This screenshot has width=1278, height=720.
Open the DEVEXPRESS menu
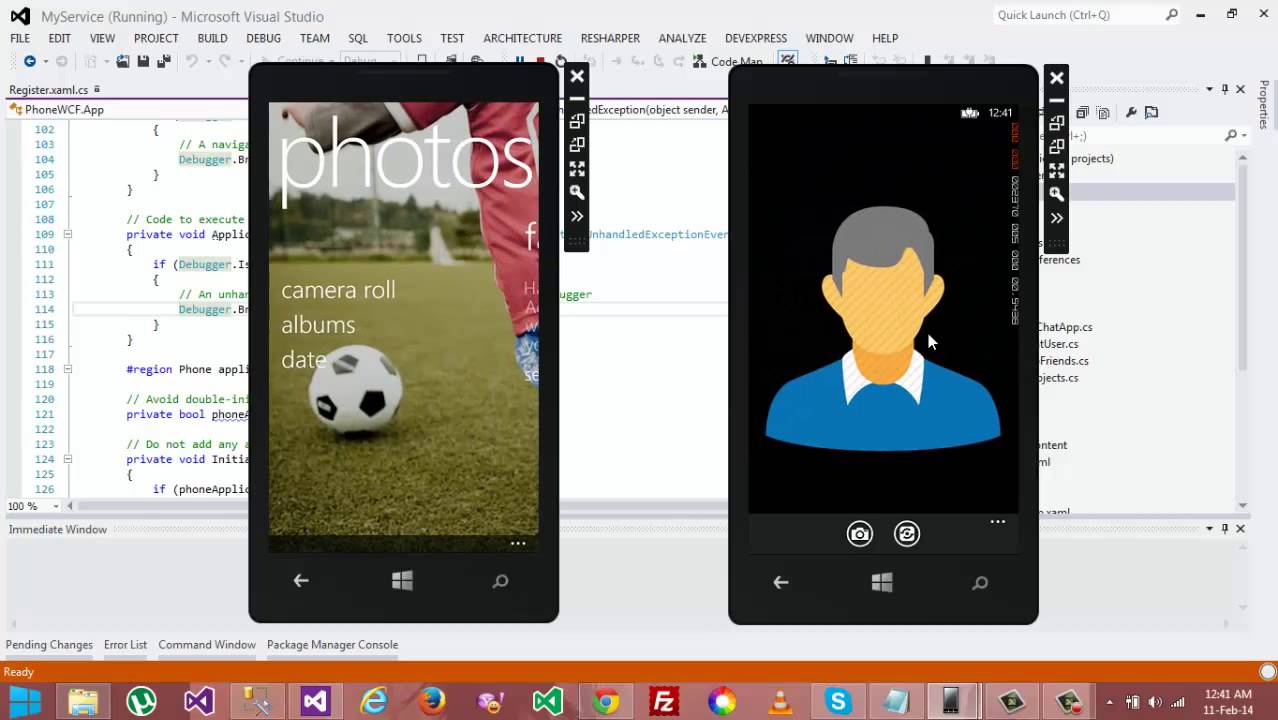click(x=755, y=38)
